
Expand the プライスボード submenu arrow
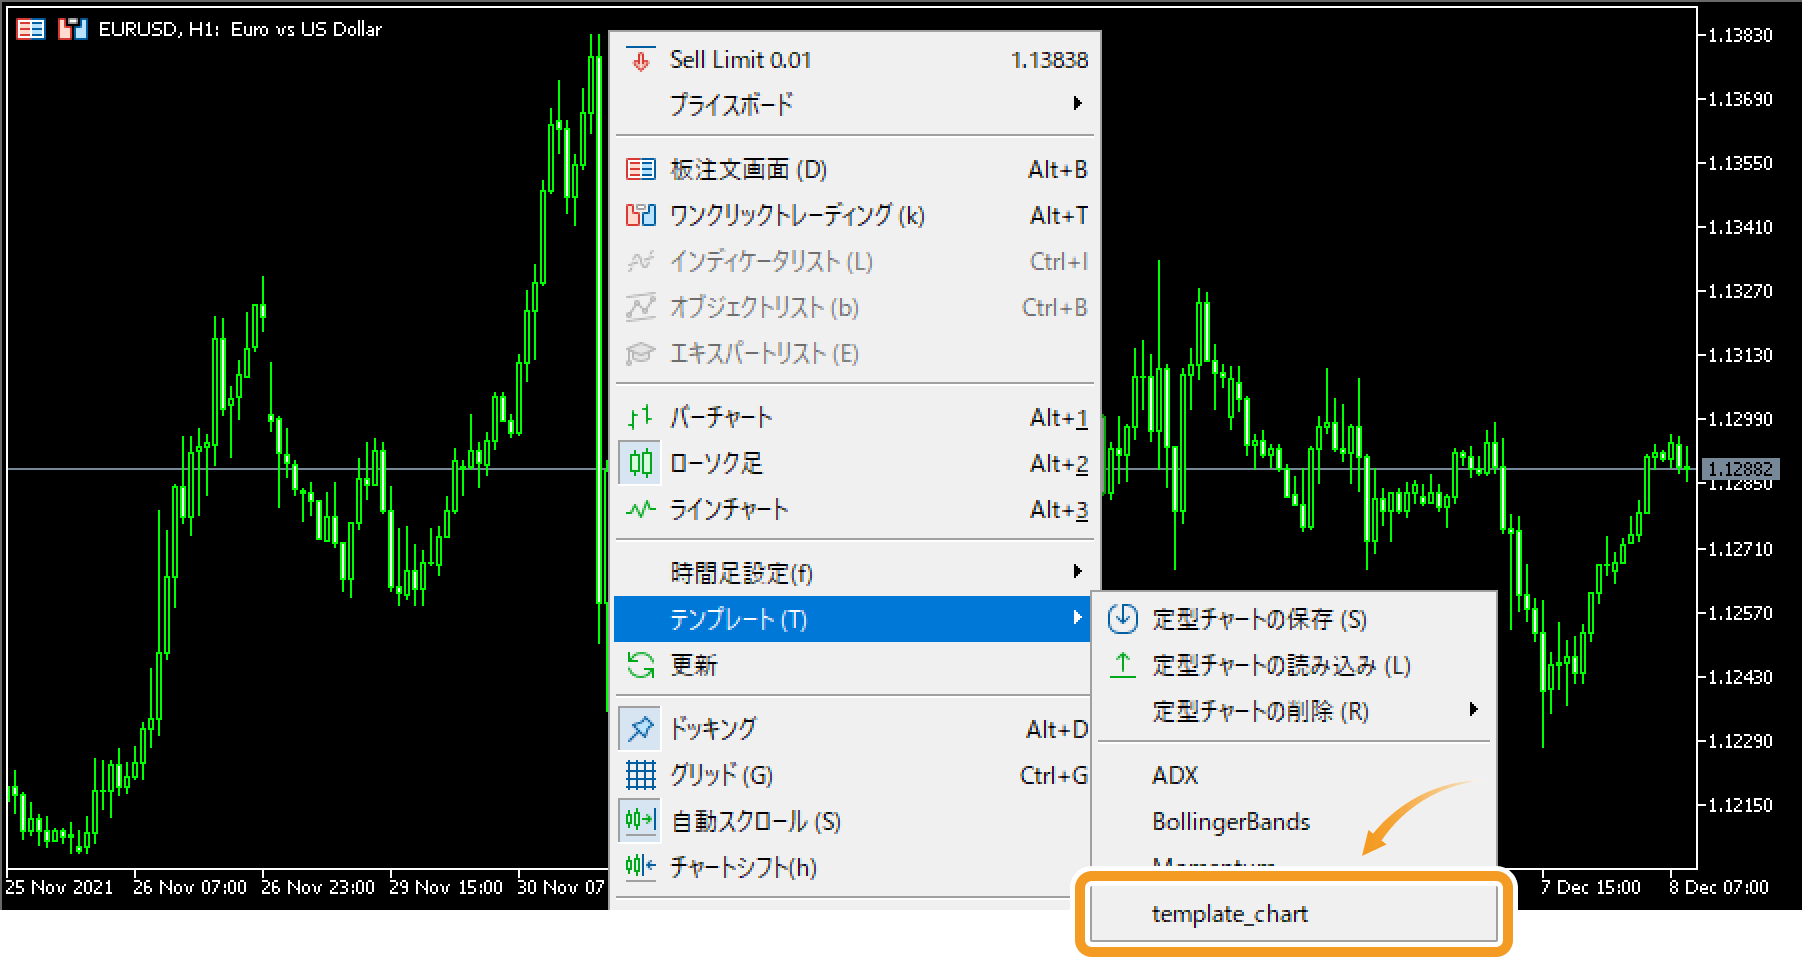coord(1077,103)
